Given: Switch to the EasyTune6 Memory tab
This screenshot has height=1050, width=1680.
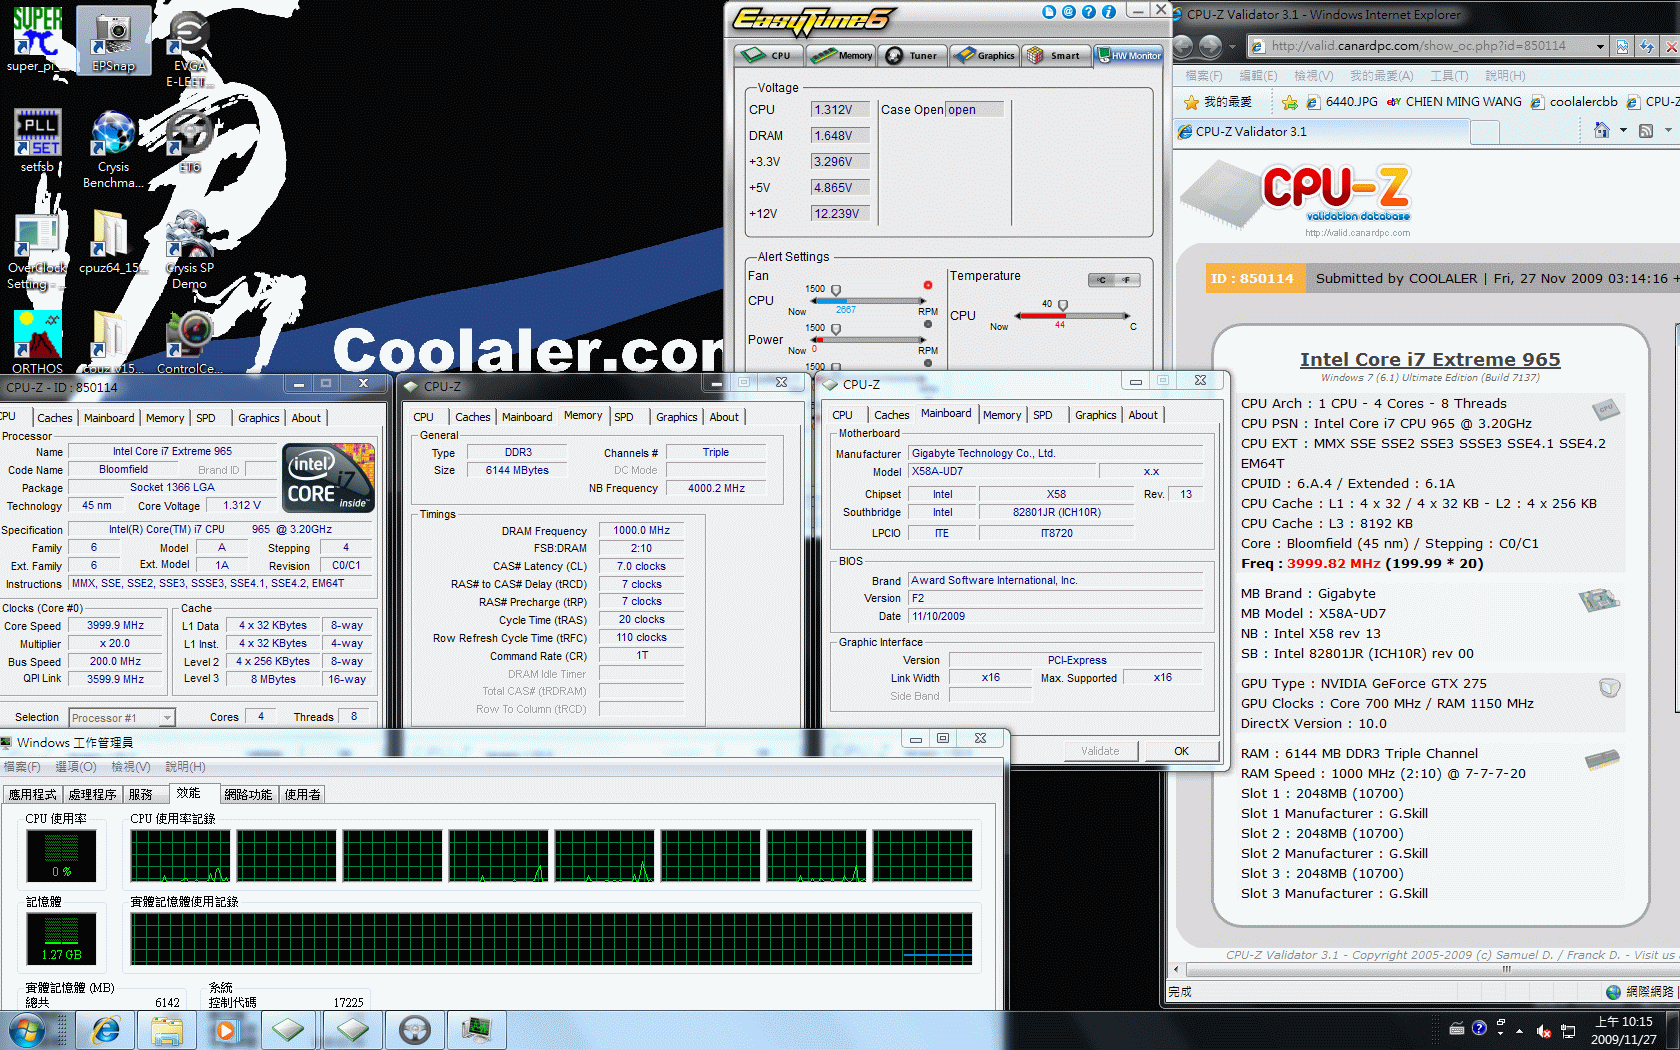Looking at the screenshot, I should 842,55.
